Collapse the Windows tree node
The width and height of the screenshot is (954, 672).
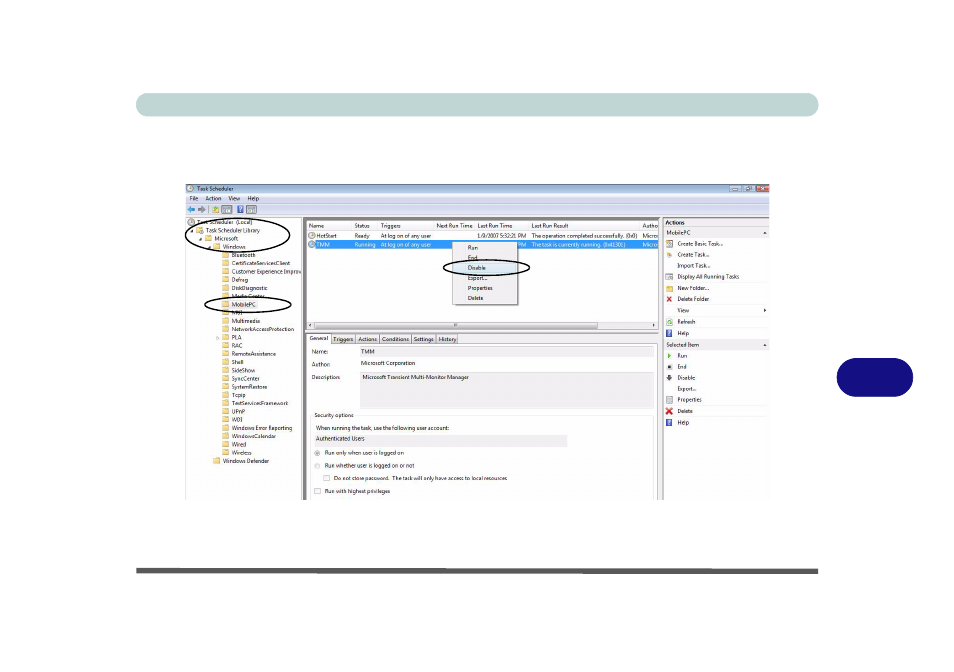pos(209,248)
